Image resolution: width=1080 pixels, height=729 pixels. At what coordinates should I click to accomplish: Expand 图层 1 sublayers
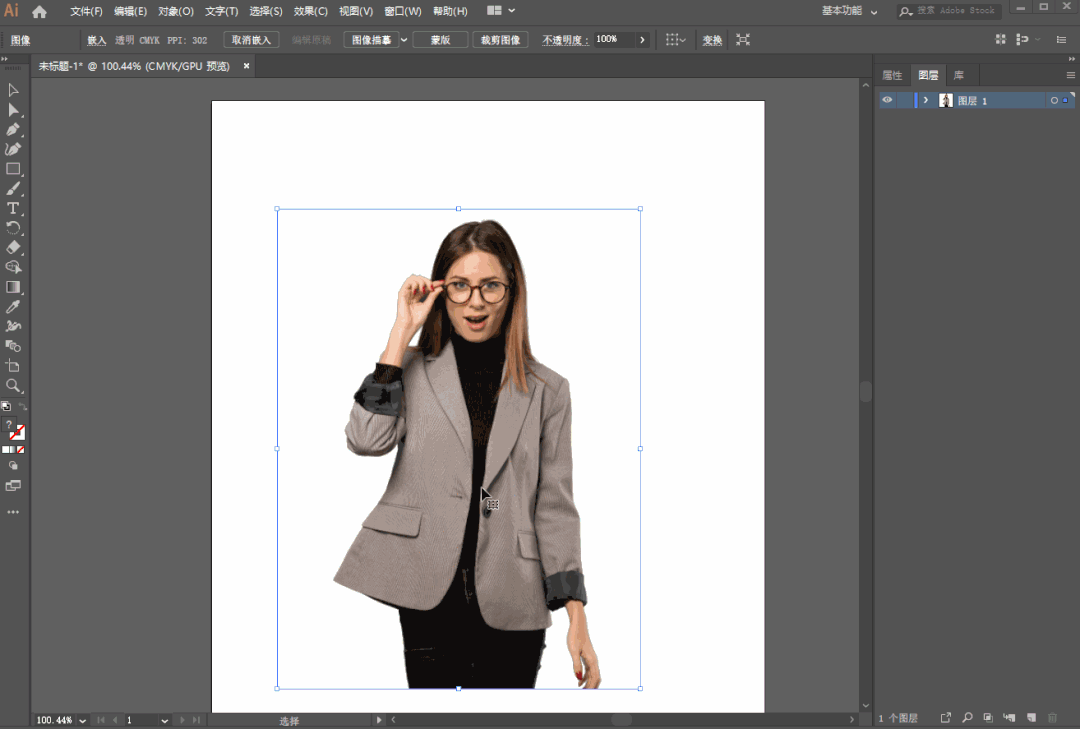pos(926,100)
